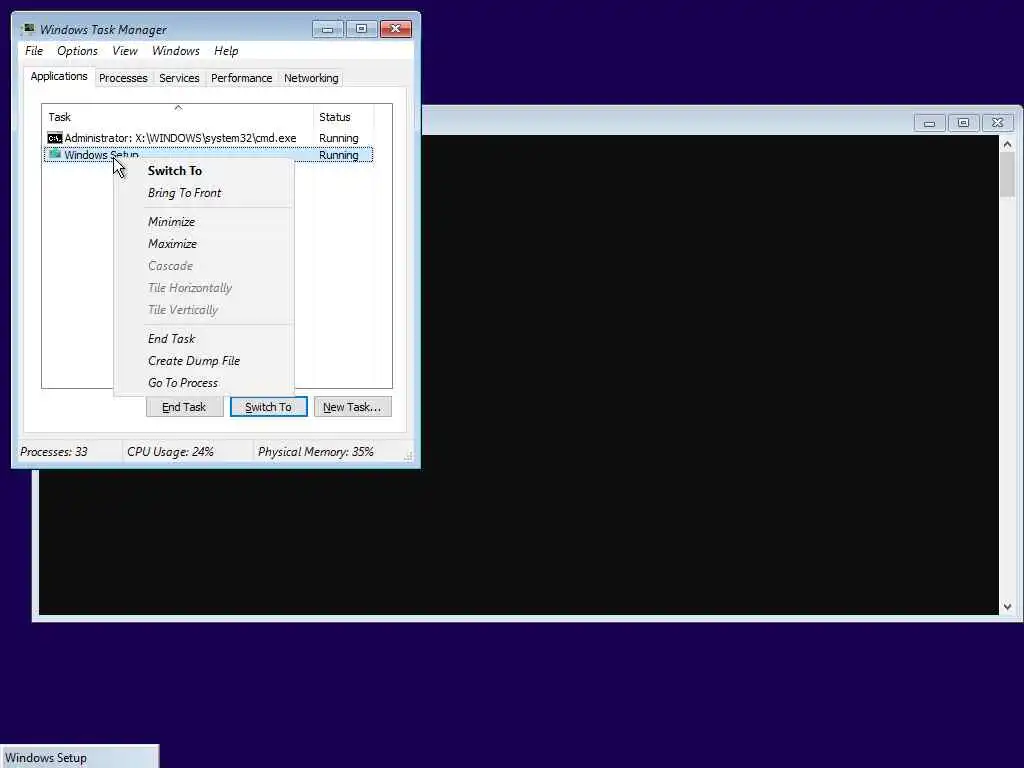Open the Help menu
1024x768 pixels.
click(x=226, y=51)
